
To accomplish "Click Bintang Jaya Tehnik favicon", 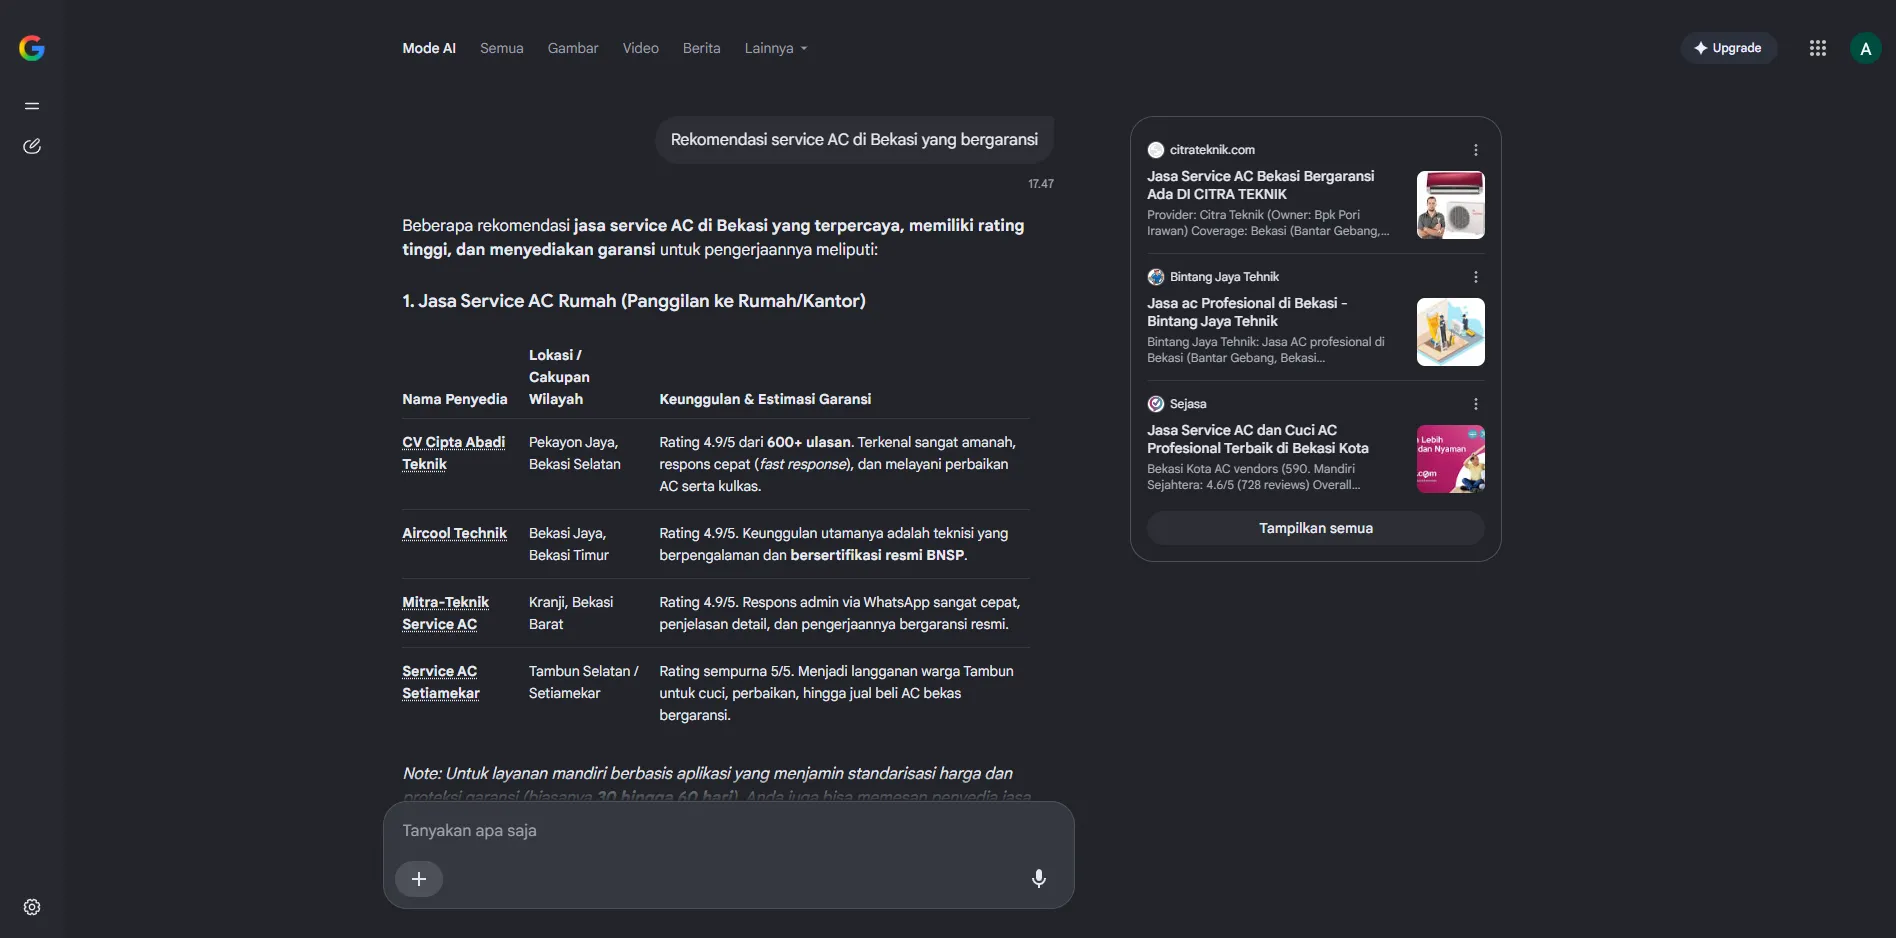I will [1156, 277].
